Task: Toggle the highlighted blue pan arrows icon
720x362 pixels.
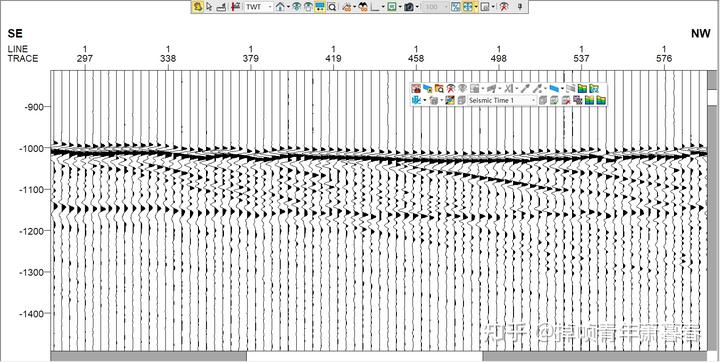Action: tap(468, 7)
